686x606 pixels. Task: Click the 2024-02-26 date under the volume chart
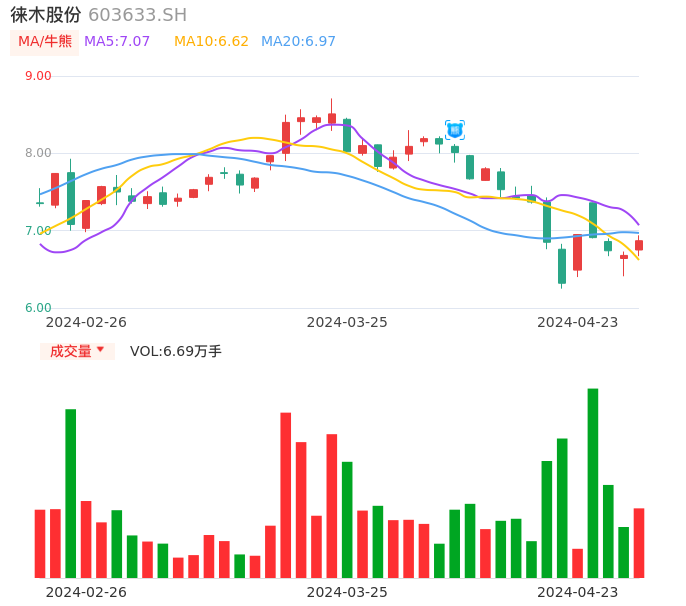86,592
